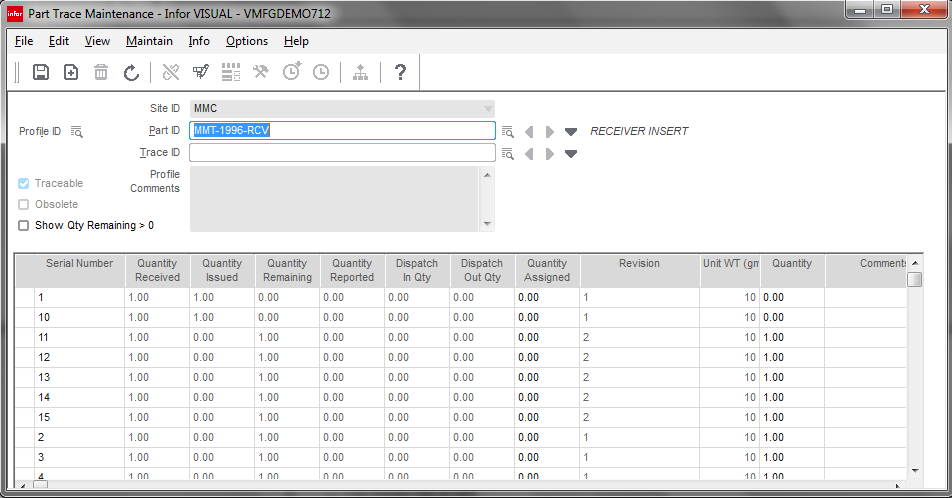Open the Help menu

(296, 41)
